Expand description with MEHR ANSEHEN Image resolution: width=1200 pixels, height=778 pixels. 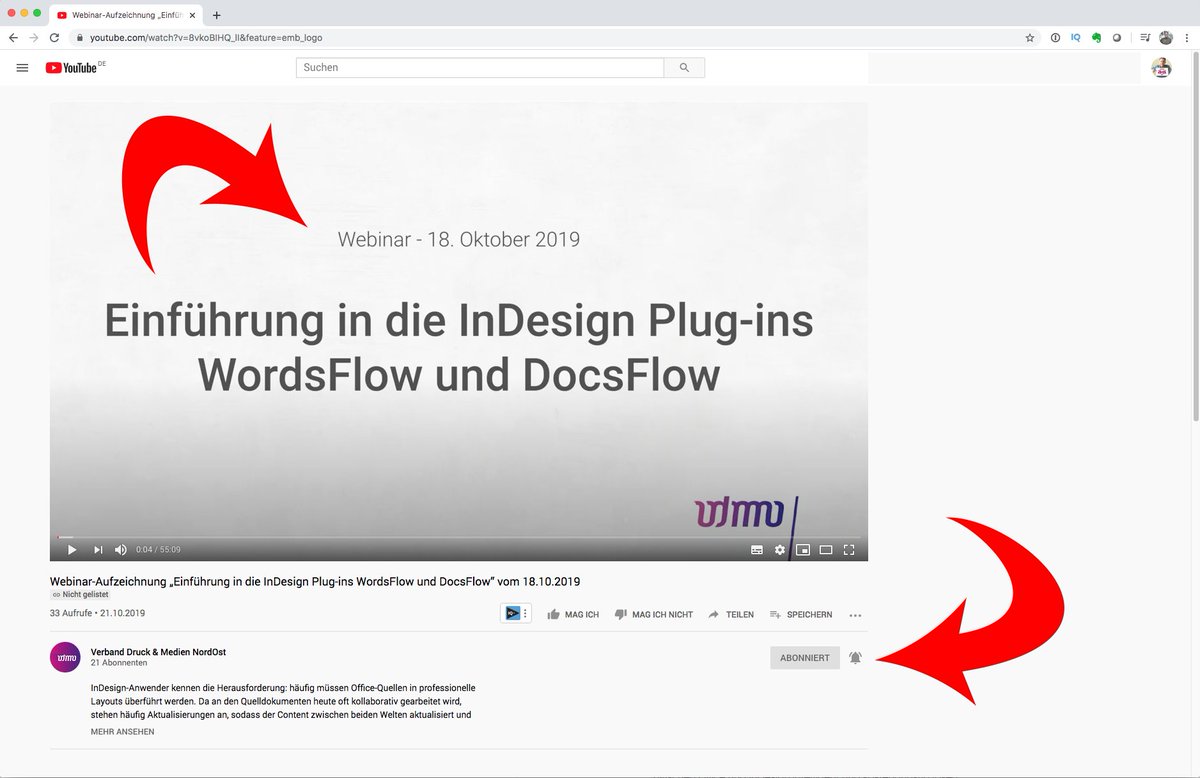click(x=122, y=732)
